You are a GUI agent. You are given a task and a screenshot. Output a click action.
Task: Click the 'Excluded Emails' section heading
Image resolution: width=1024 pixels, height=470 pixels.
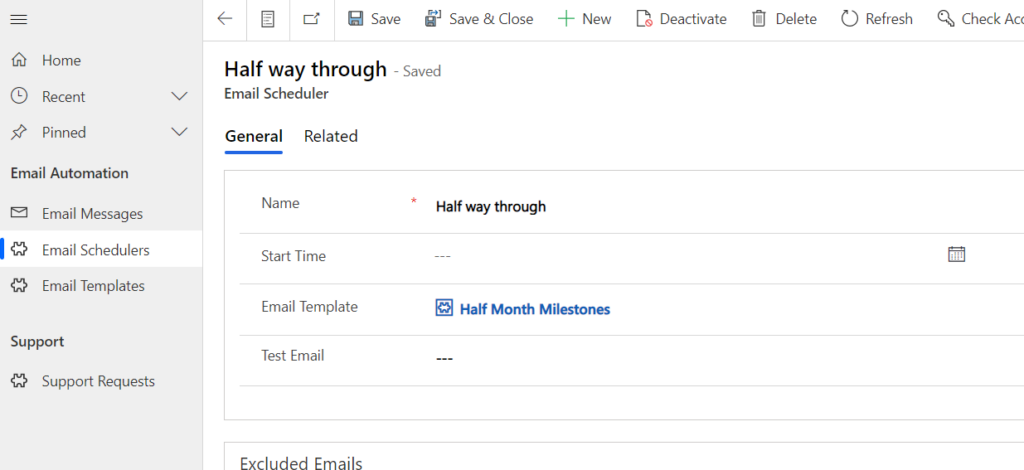coord(301,463)
